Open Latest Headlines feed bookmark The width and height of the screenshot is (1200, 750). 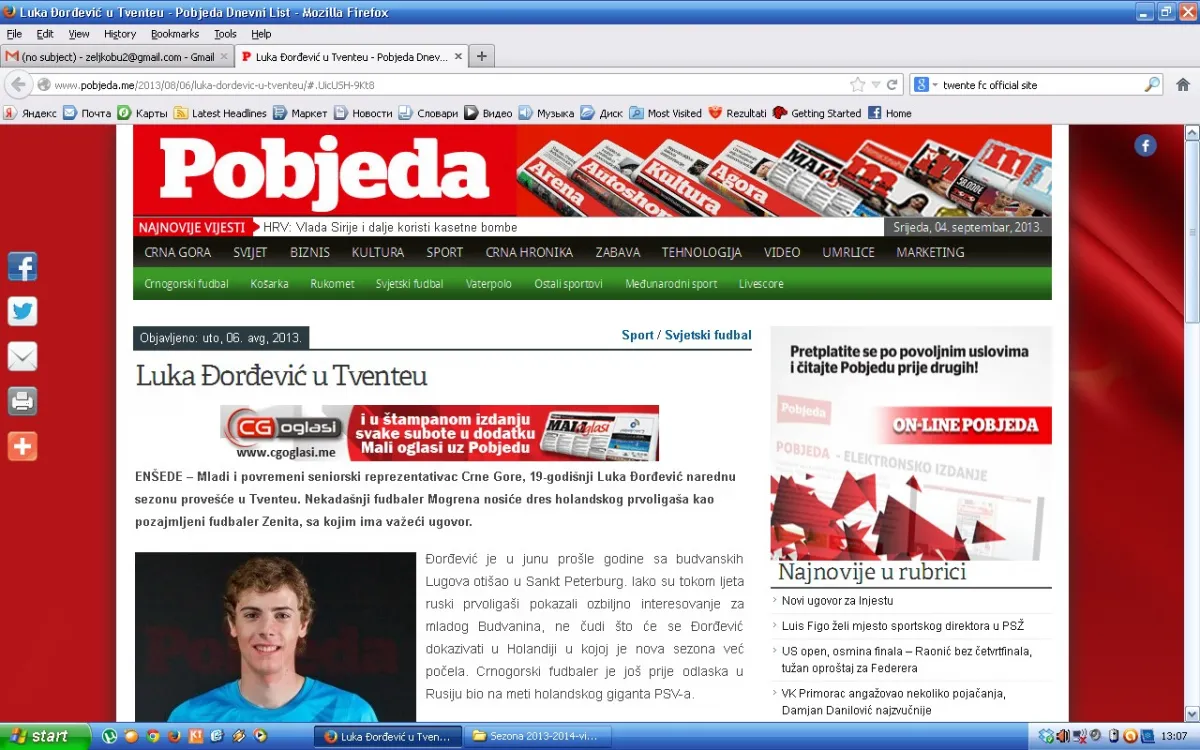[220, 113]
